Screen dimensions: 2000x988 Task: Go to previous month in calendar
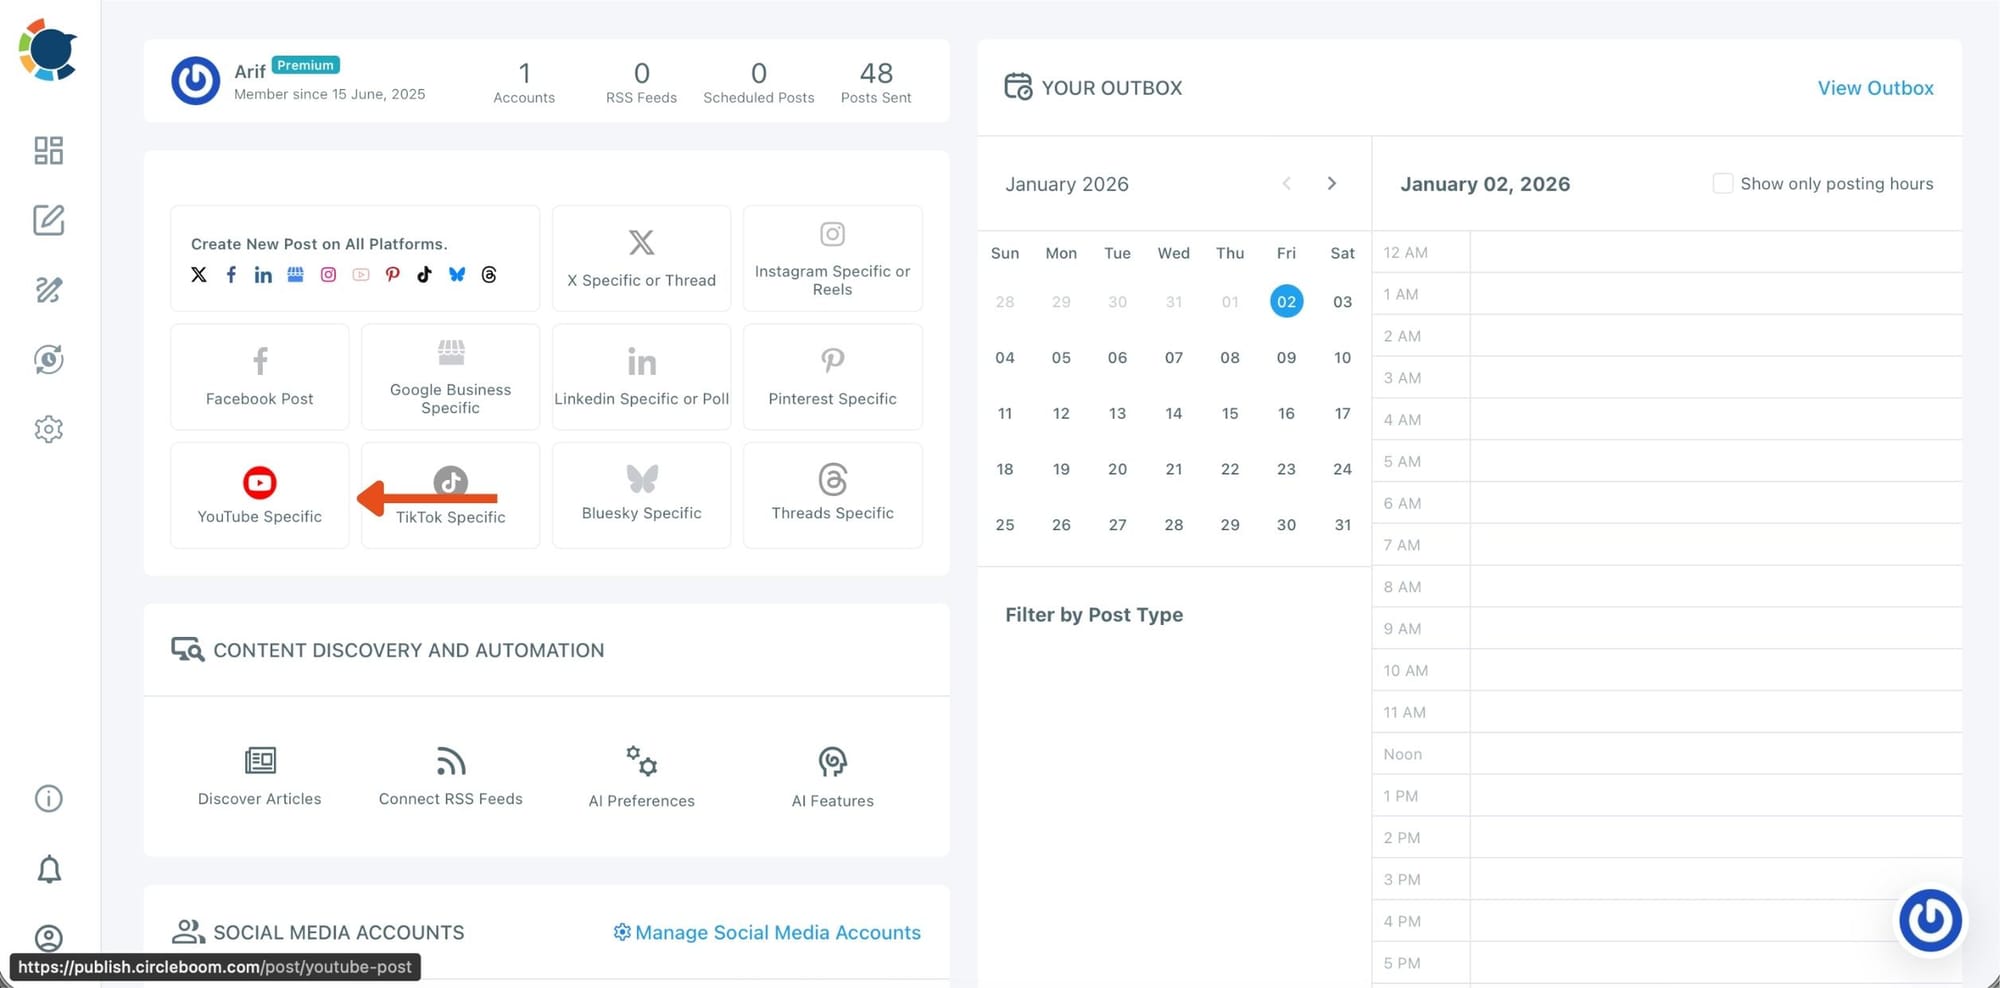(x=1287, y=184)
